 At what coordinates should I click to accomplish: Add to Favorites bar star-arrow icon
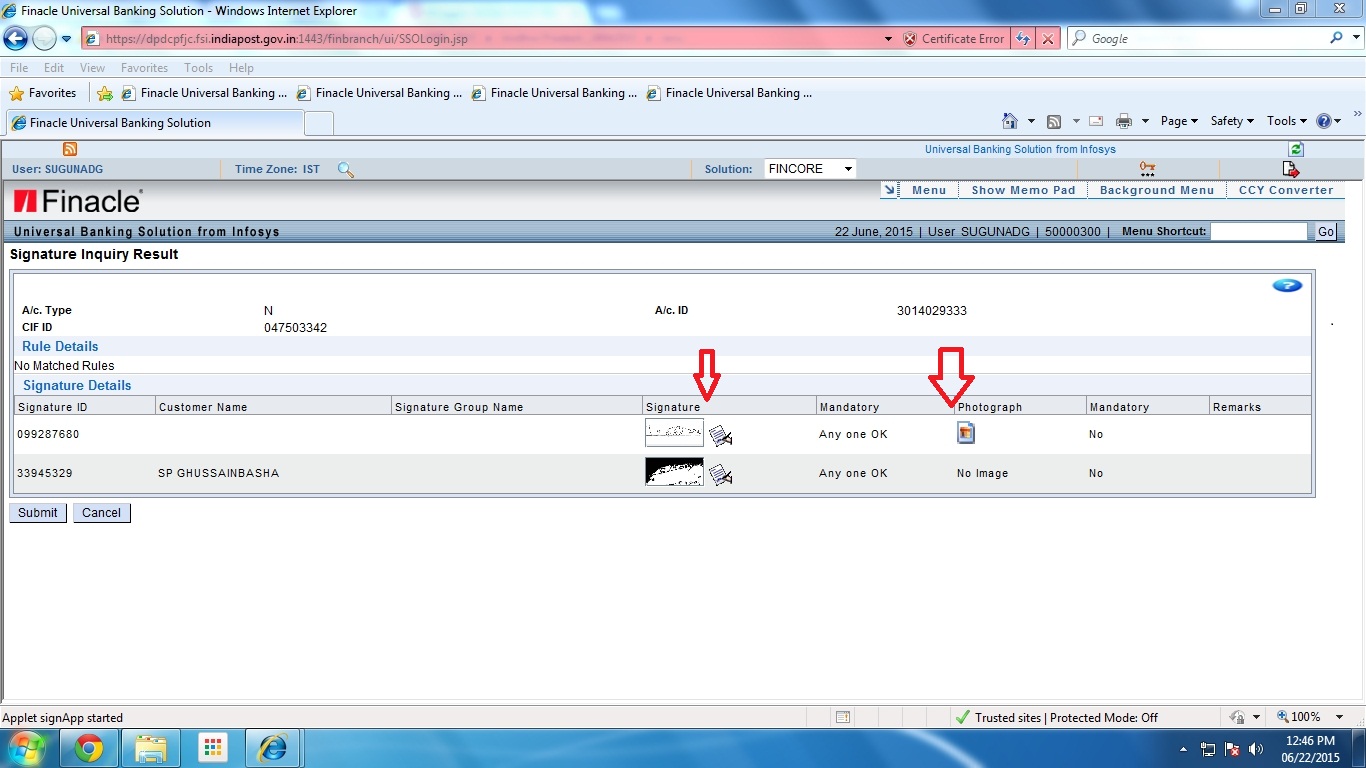pos(105,93)
